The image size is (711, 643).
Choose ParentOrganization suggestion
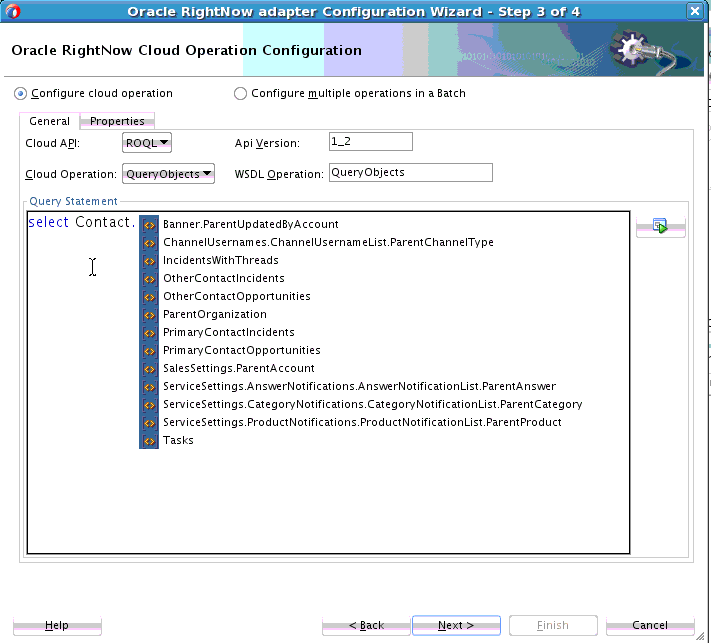point(215,315)
